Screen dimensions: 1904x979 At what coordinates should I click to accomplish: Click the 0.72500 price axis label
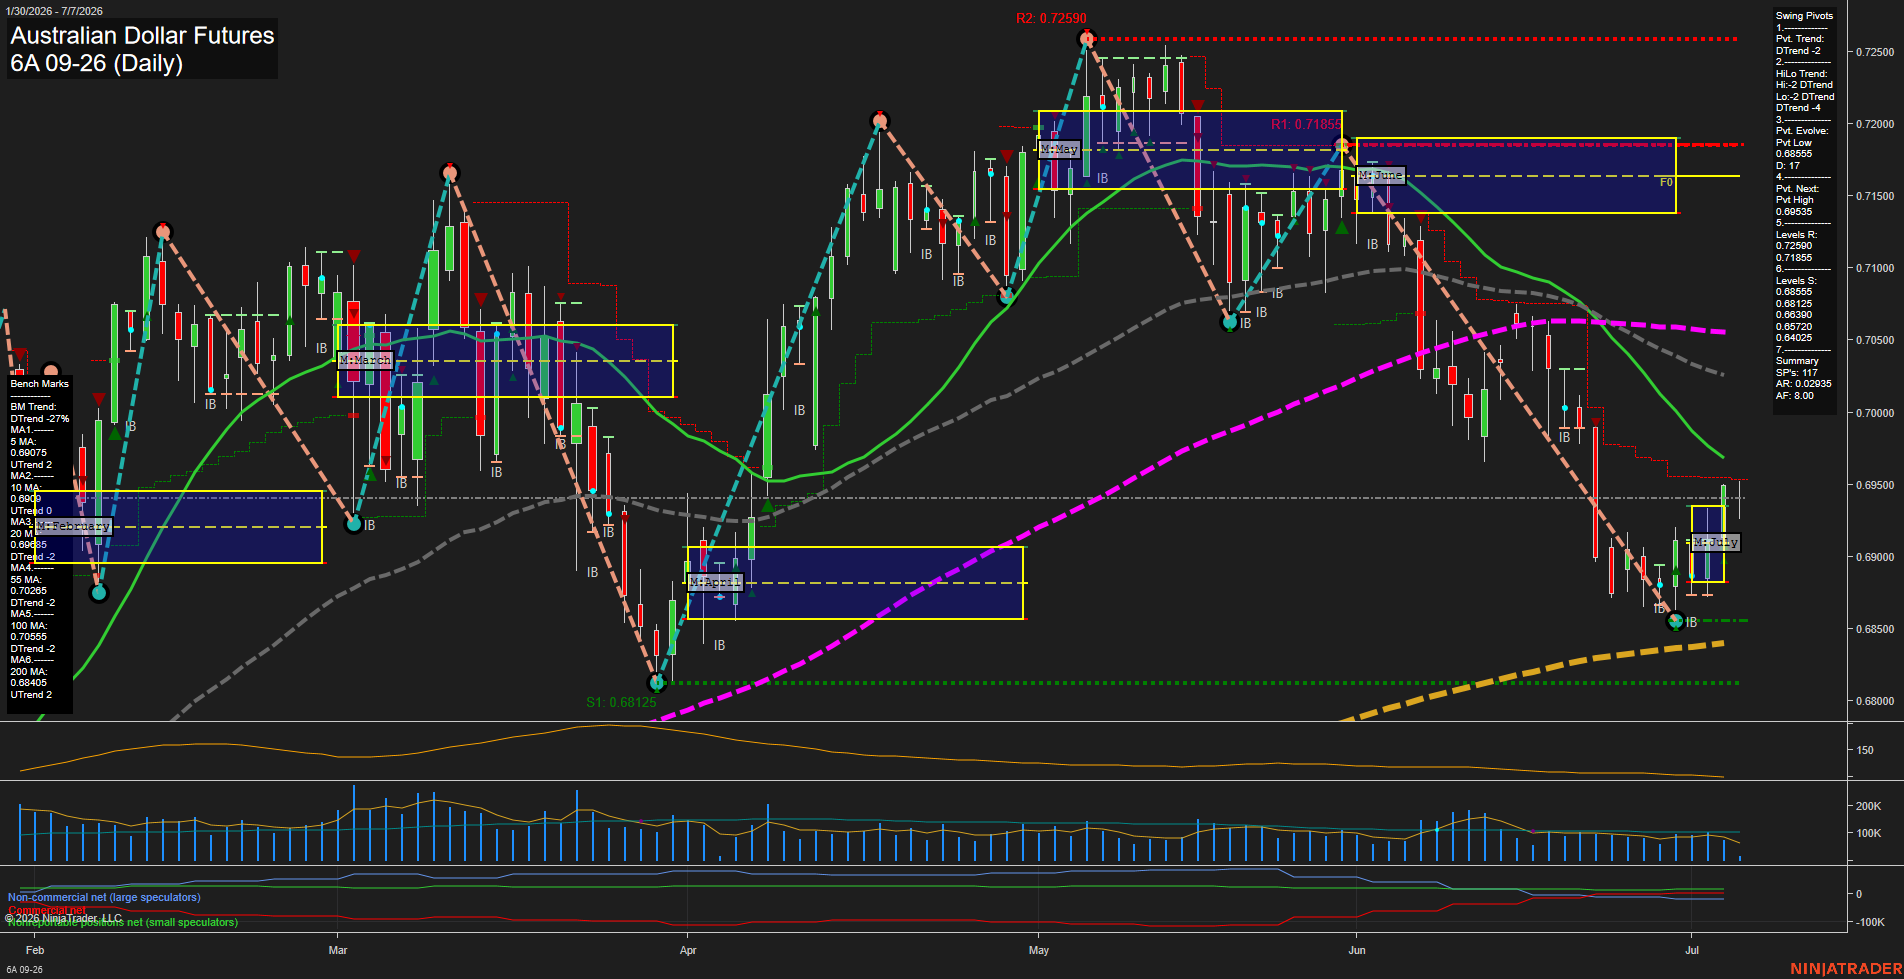tap(1875, 52)
